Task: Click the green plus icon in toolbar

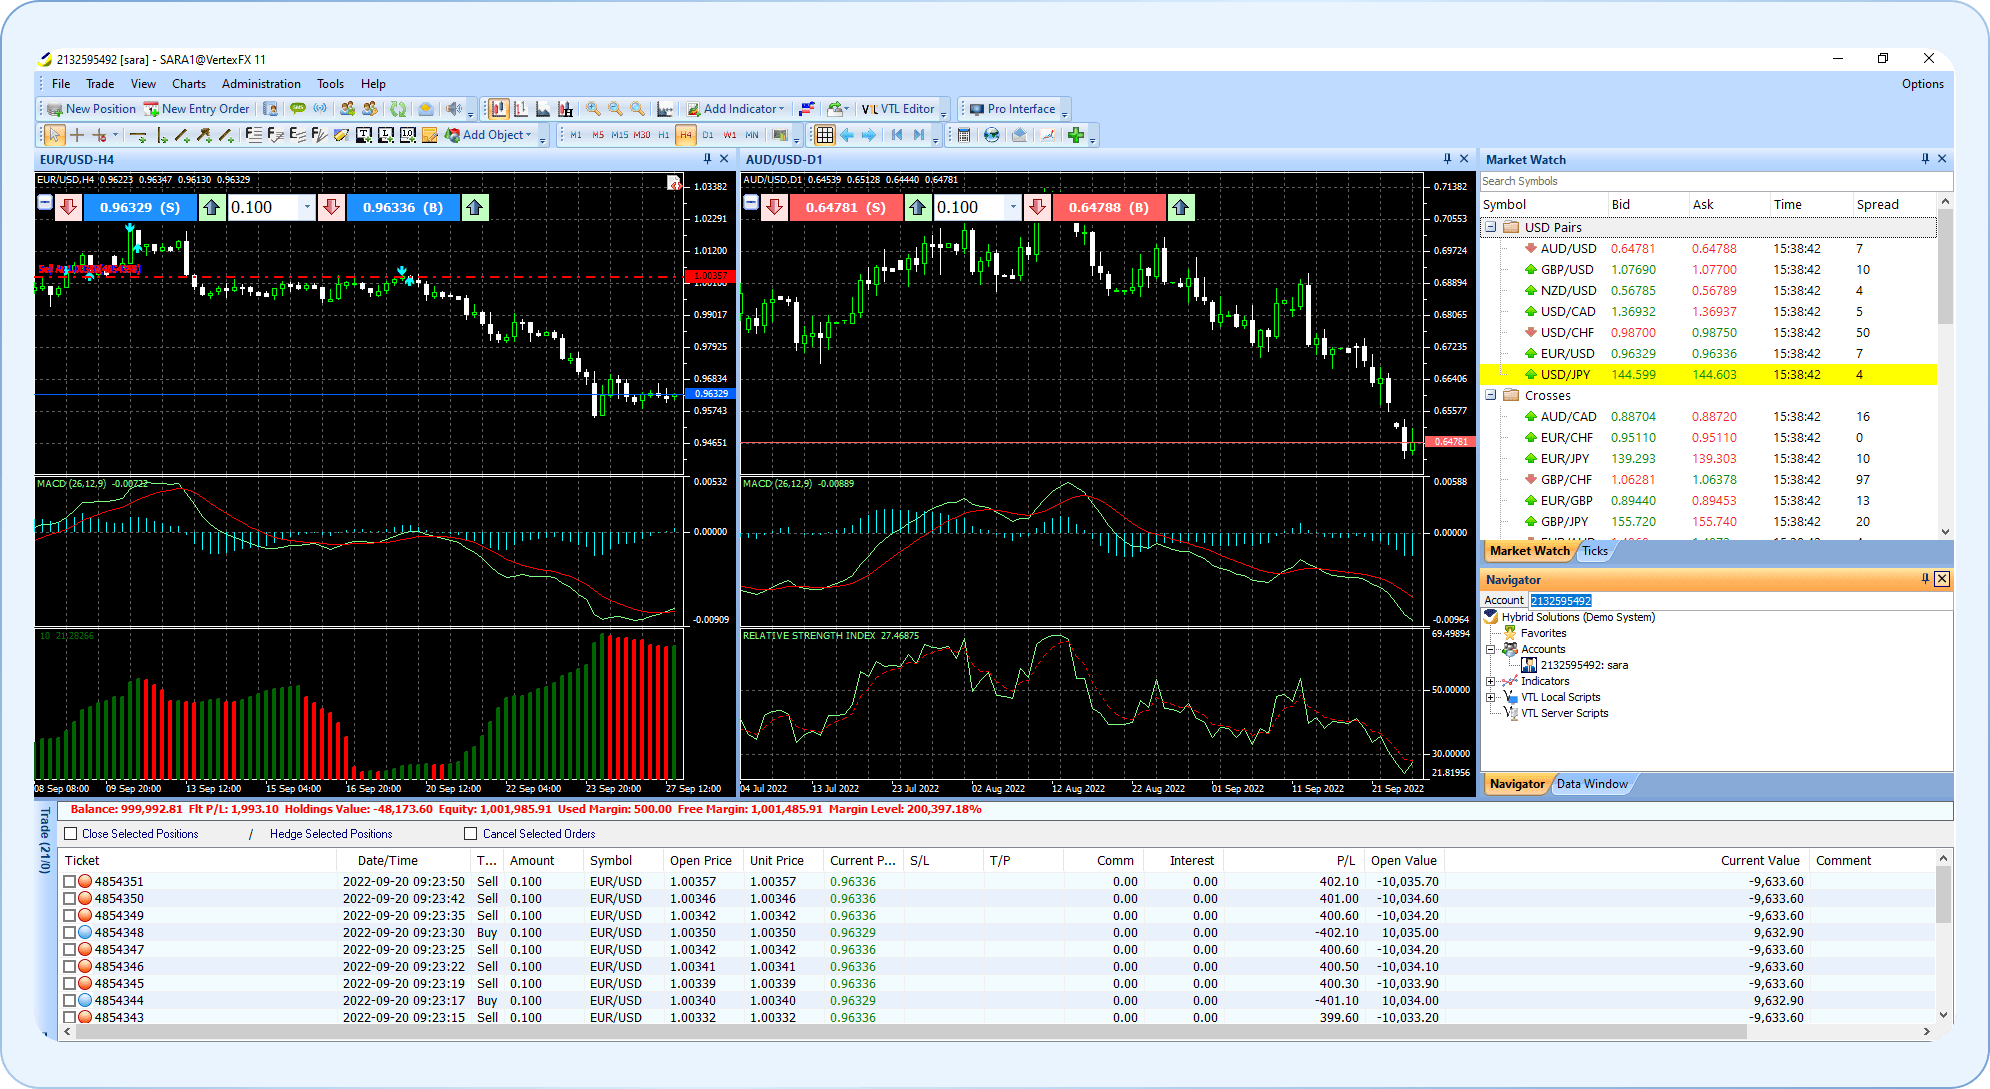Action: (1076, 135)
